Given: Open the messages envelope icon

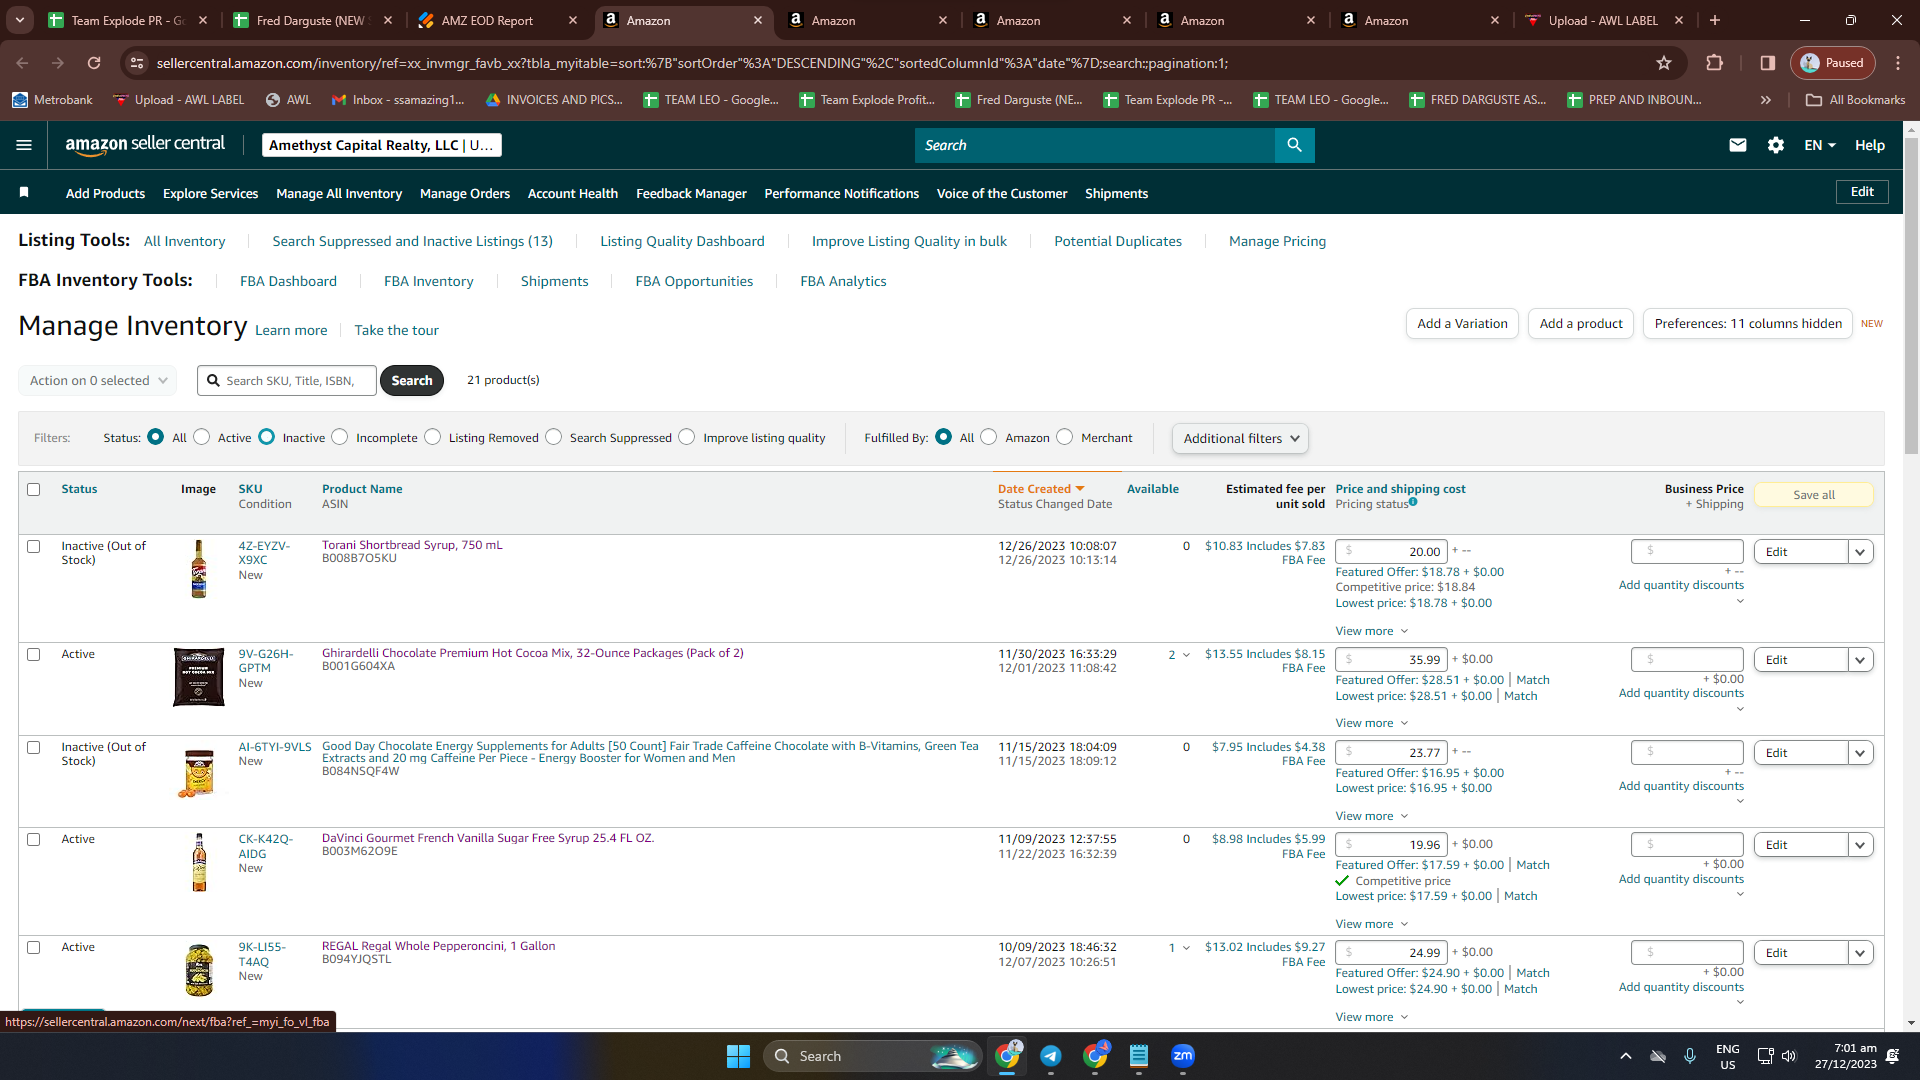Looking at the screenshot, I should [1738, 145].
